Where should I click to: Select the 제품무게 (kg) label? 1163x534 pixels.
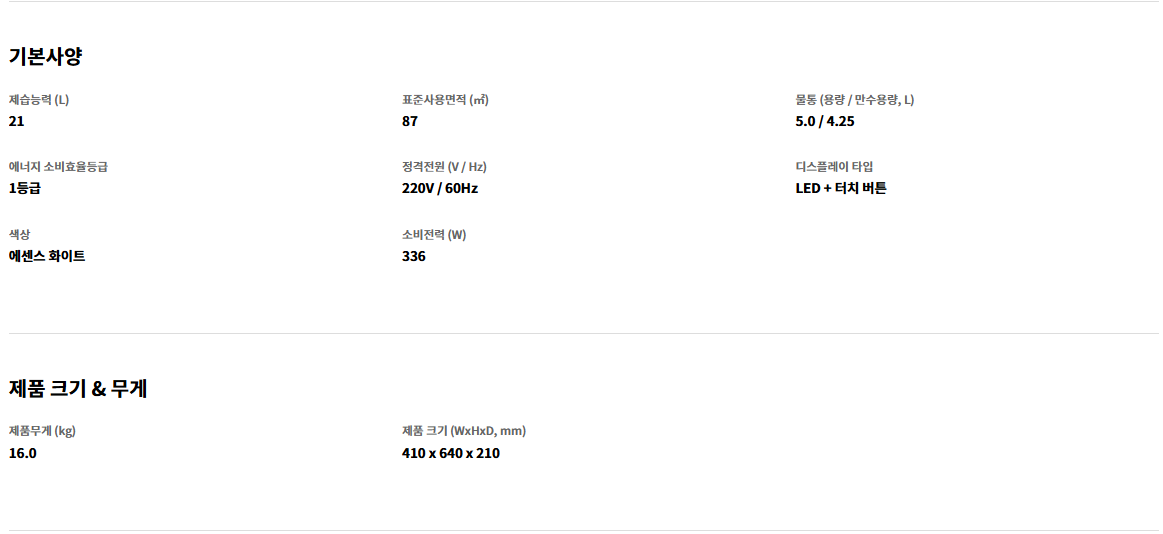42,432
